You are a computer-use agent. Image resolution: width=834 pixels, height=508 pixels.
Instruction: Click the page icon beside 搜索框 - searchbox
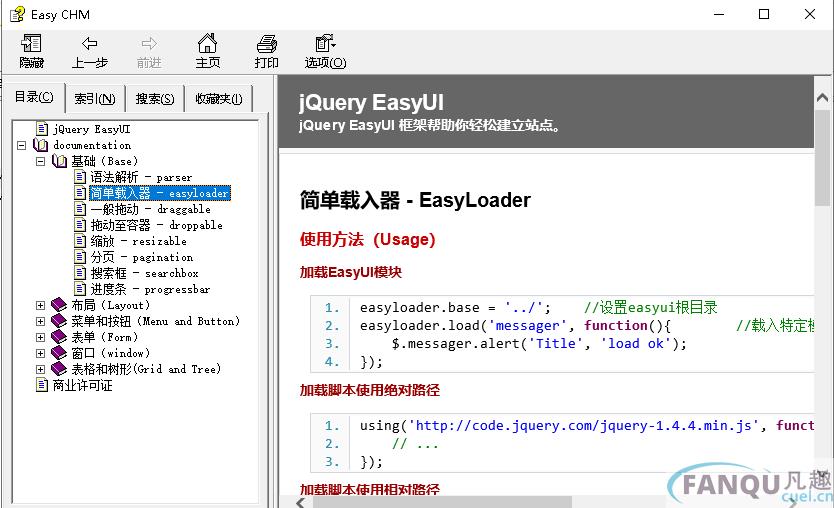click(80, 273)
